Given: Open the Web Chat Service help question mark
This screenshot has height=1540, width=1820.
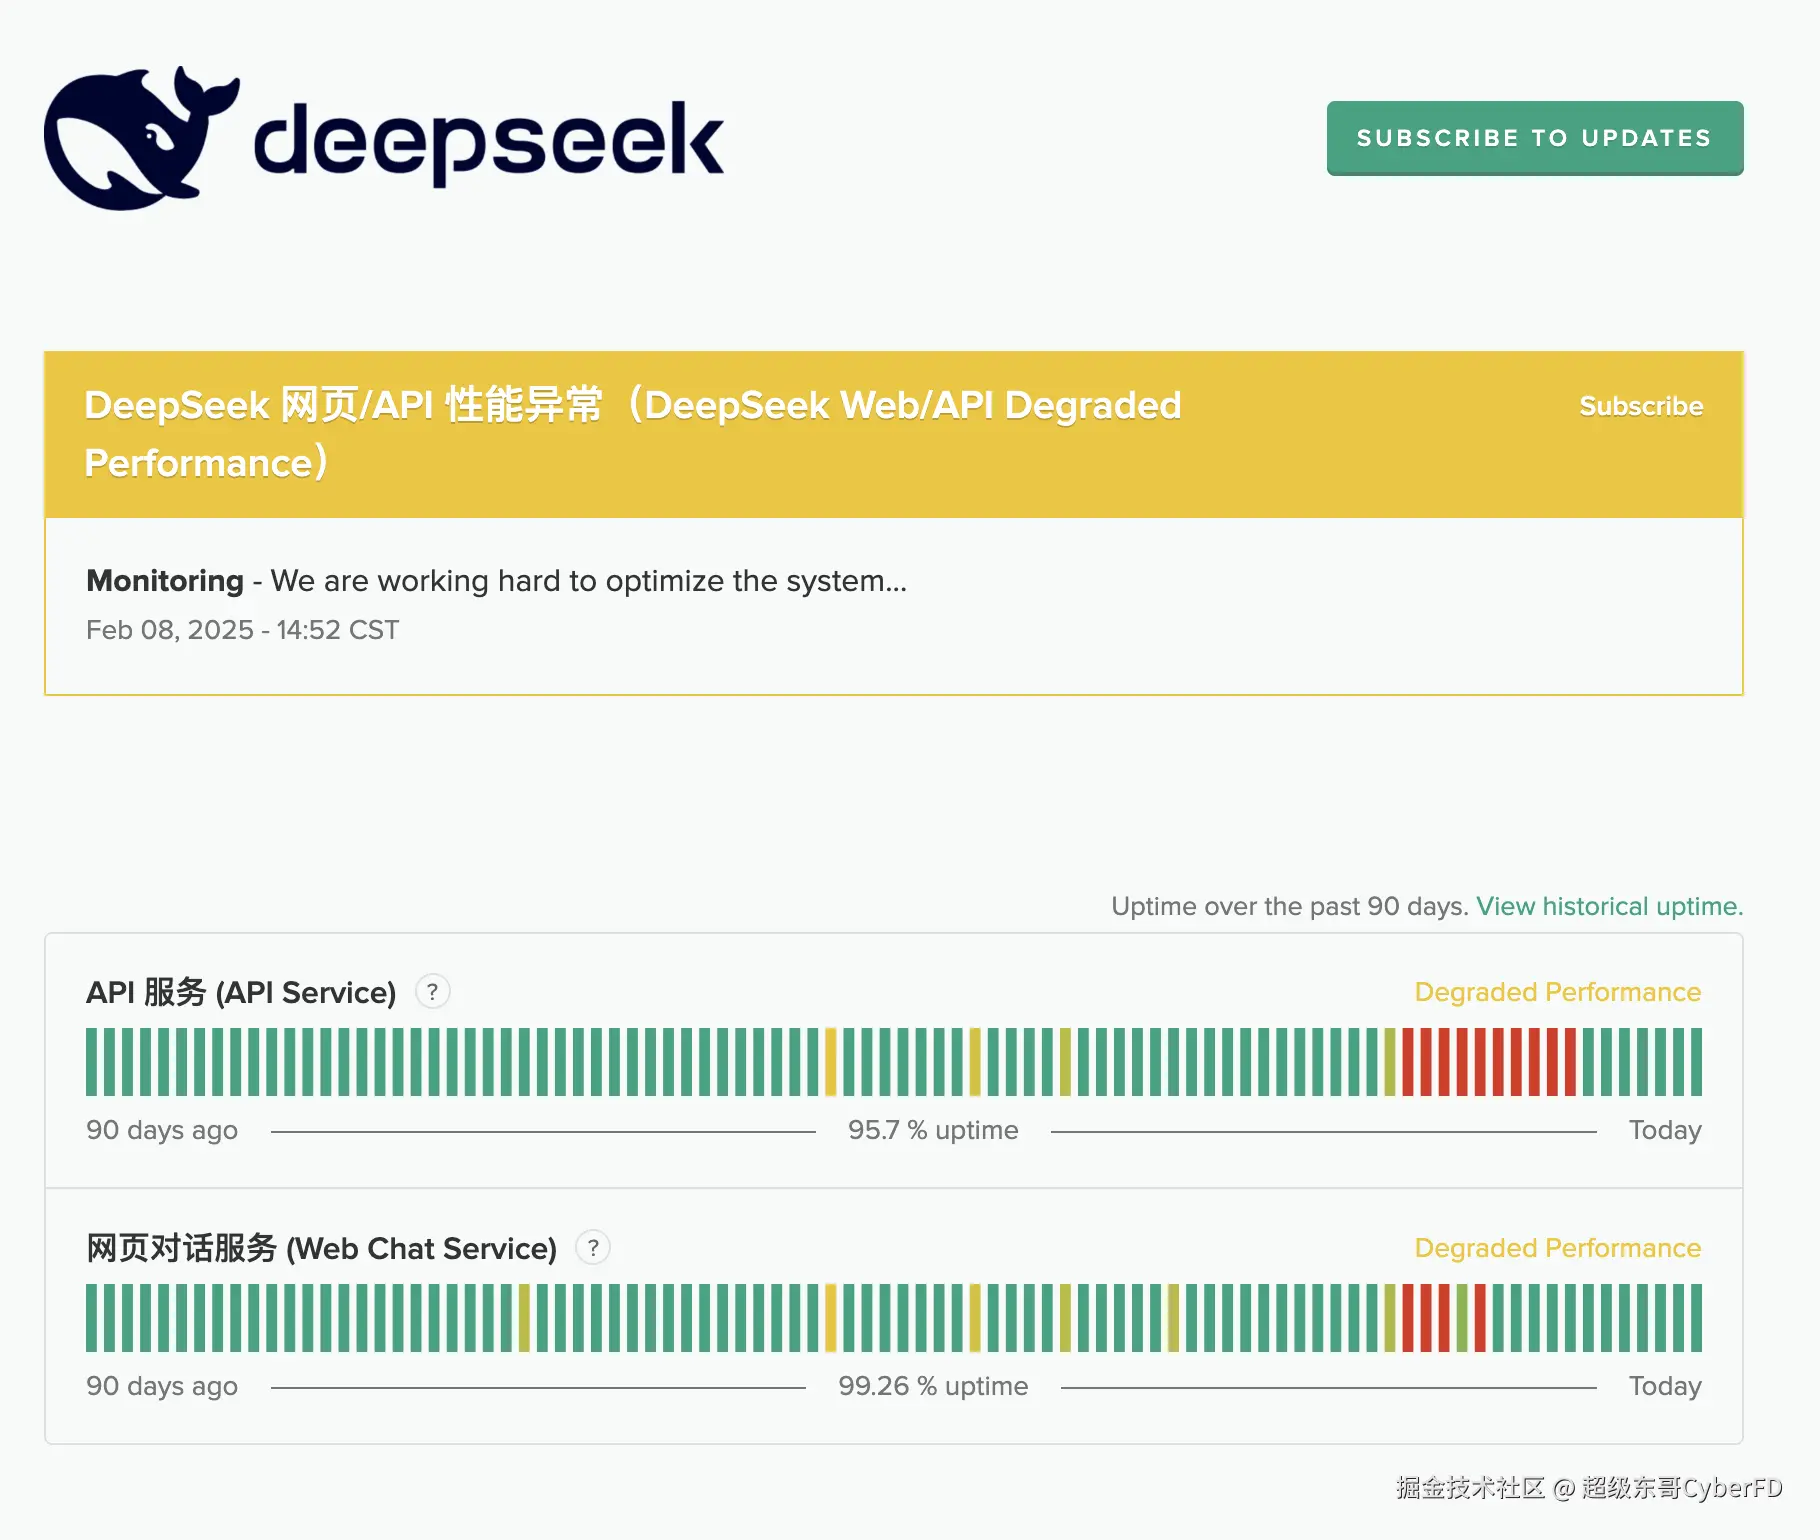Looking at the screenshot, I should point(593,1248).
